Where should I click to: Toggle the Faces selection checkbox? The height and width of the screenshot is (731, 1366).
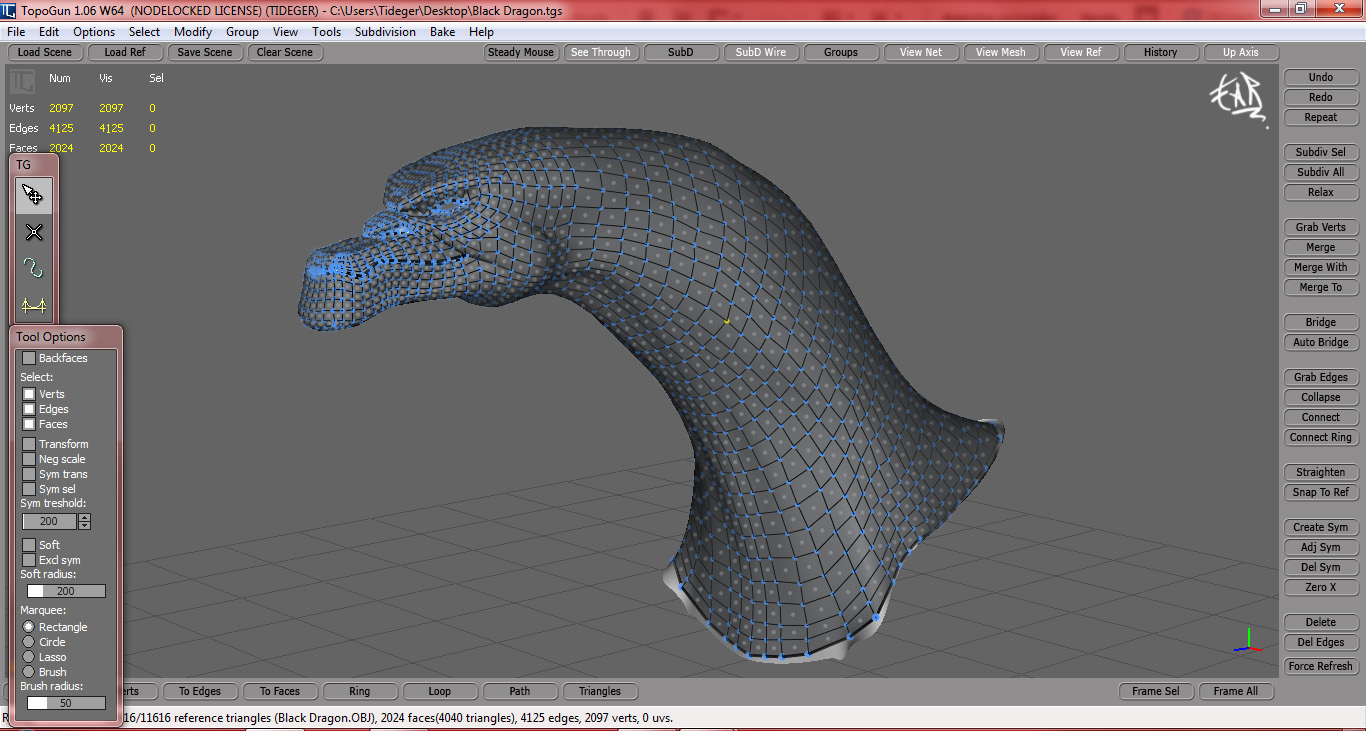coord(29,424)
